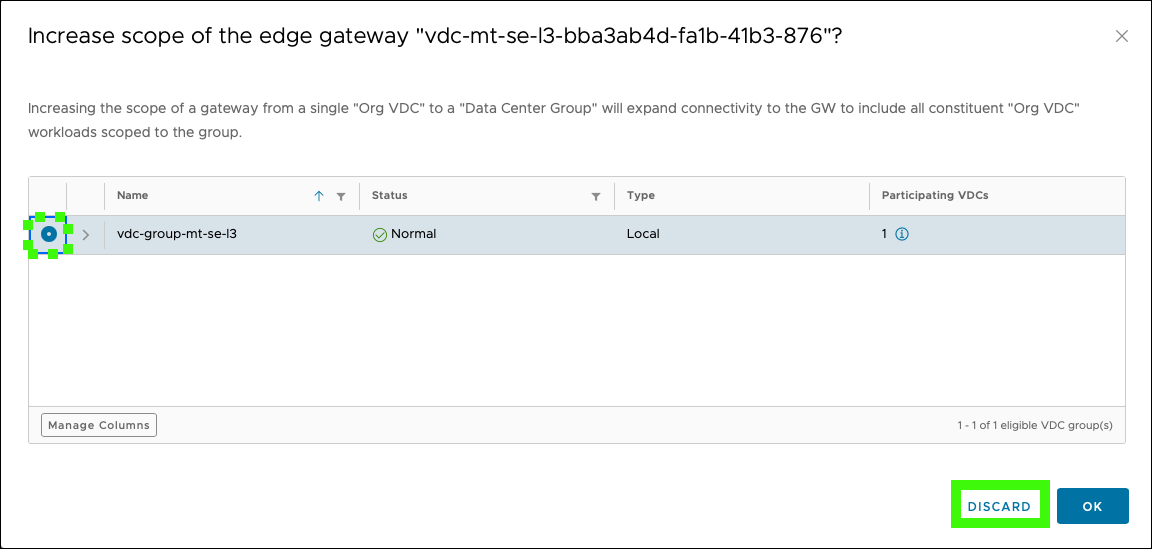Click the vdc-group-mt-se-l3 name cell

177,234
